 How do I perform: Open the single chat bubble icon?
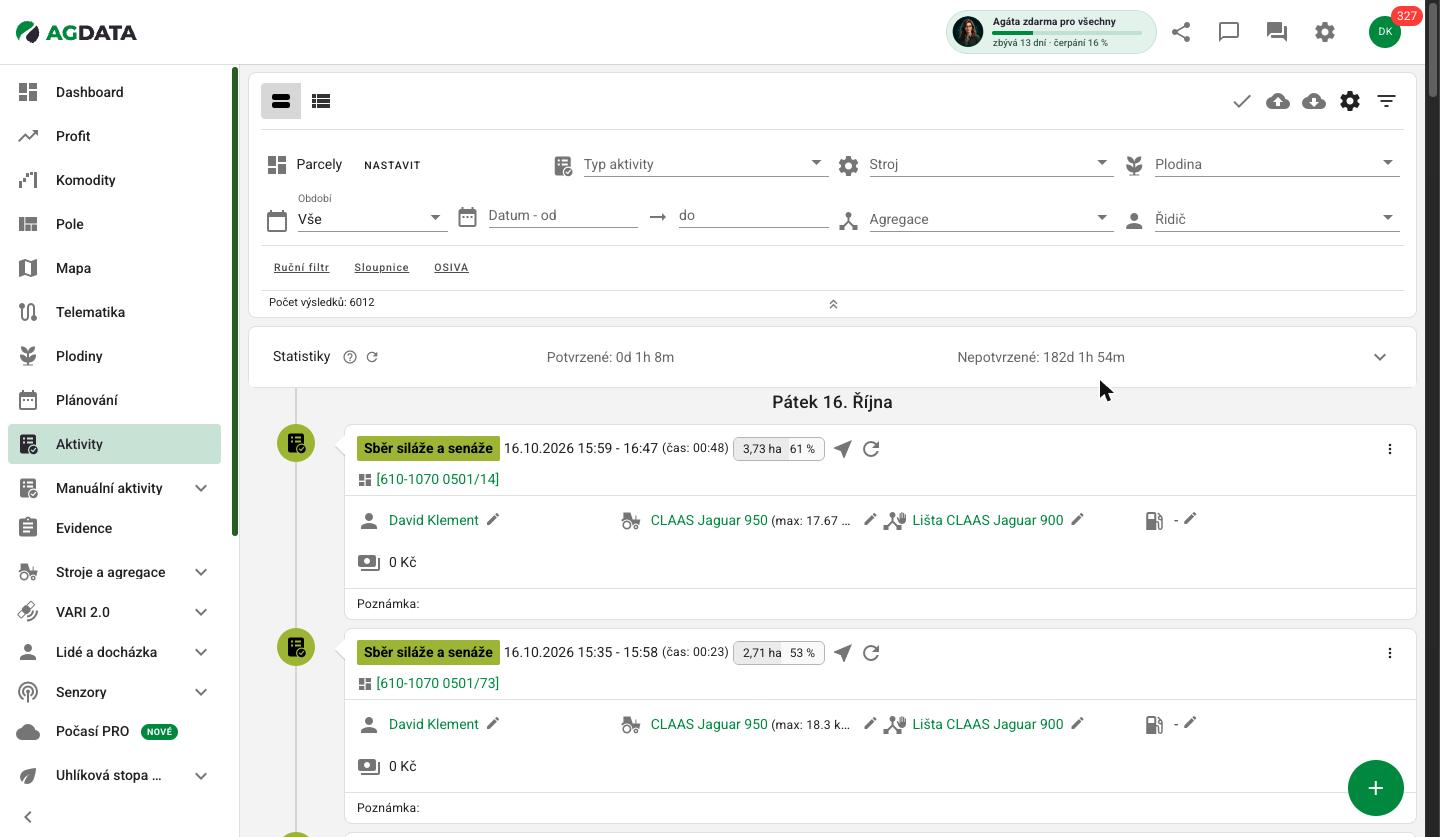(x=1229, y=32)
